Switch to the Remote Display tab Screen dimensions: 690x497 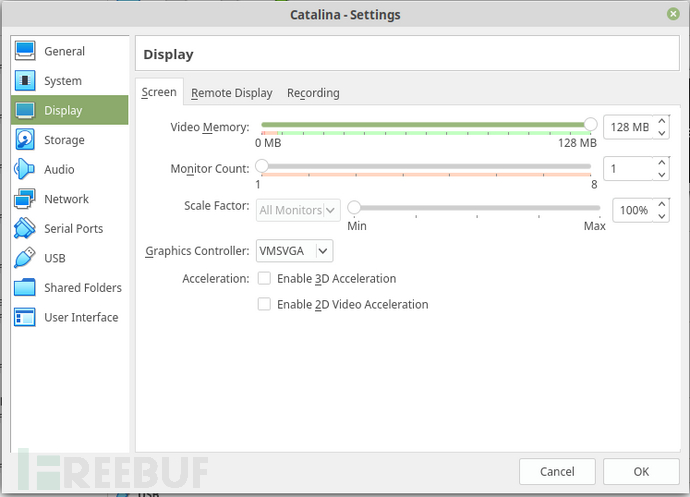pos(232,93)
